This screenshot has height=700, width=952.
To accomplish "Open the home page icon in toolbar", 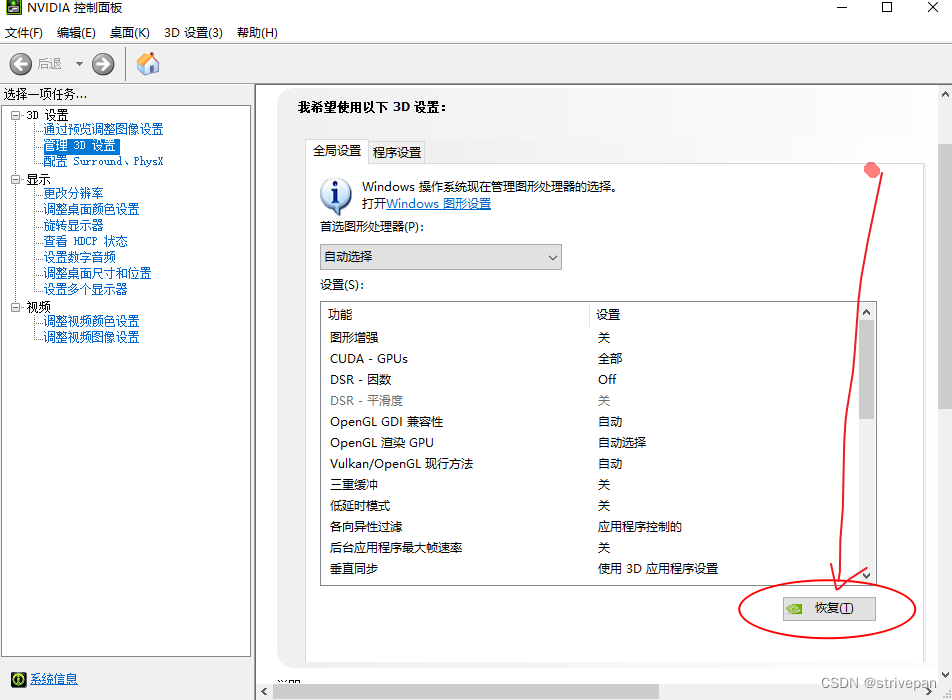I will pyautogui.click(x=148, y=63).
